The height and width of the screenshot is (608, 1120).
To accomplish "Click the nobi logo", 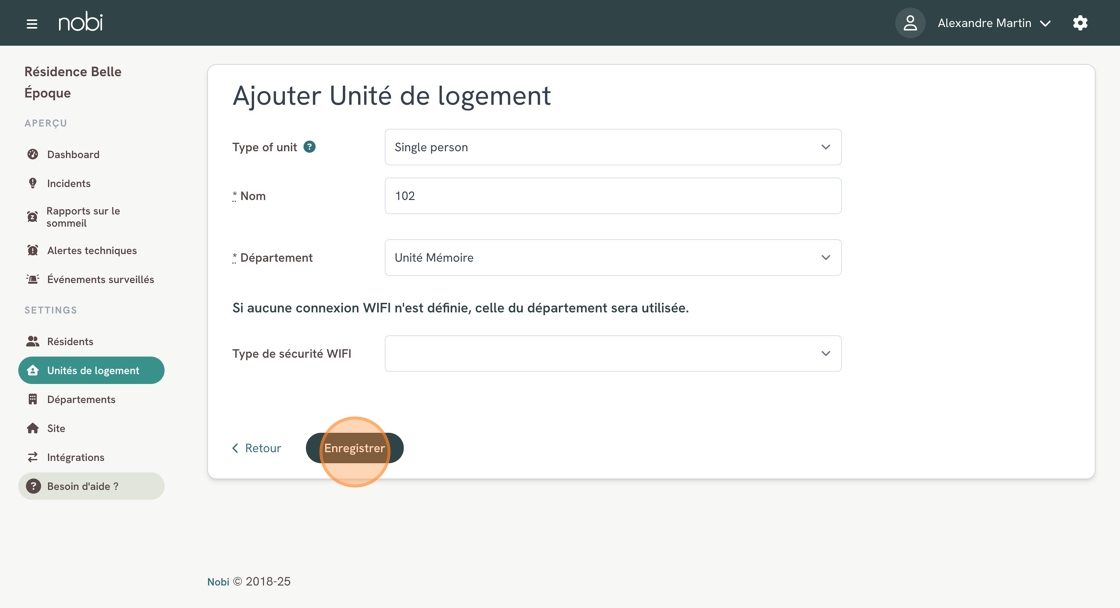I will click(x=80, y=23).
